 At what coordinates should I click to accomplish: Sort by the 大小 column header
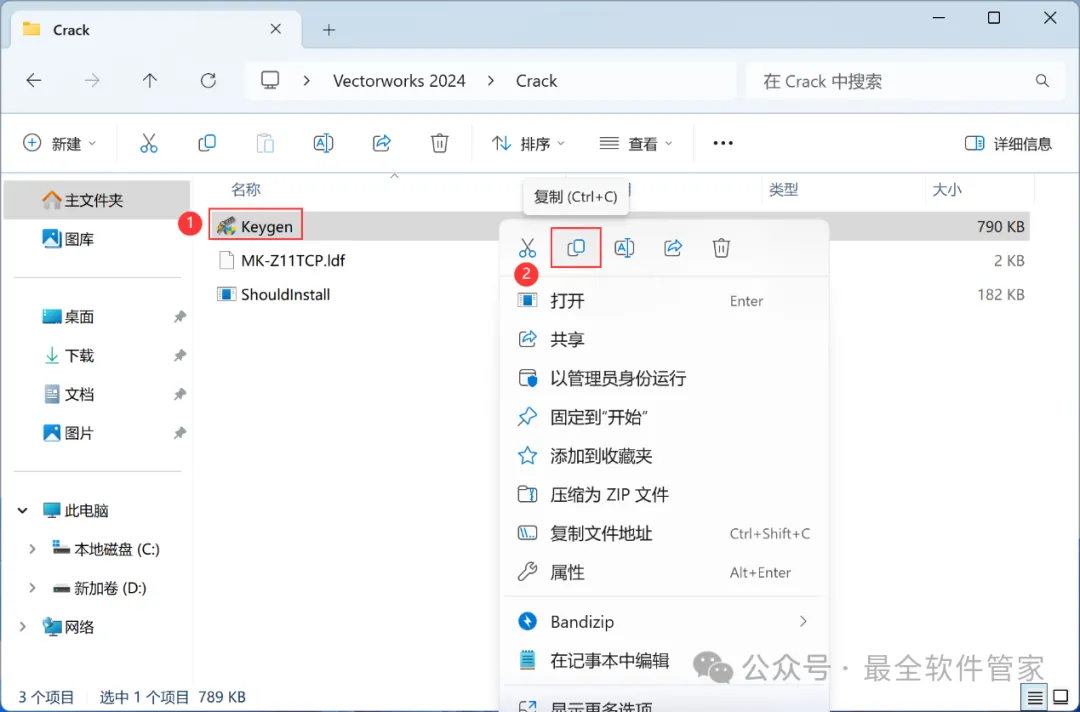947,189
